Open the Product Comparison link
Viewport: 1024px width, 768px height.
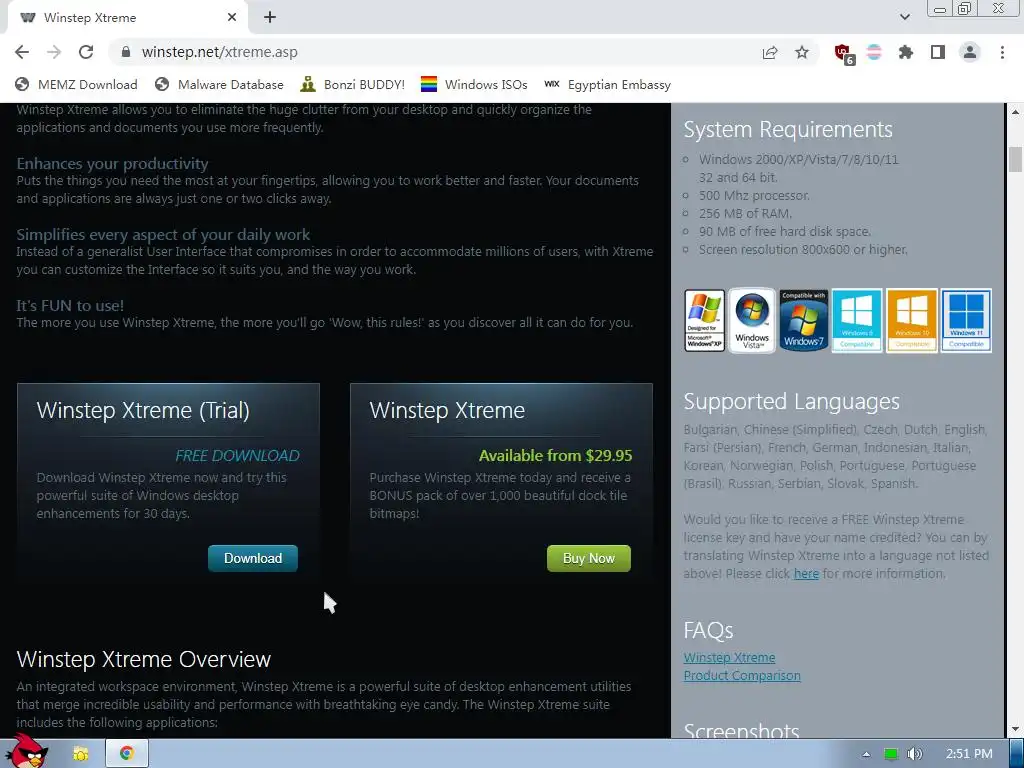pyautogui.click(x=742, y=676)
